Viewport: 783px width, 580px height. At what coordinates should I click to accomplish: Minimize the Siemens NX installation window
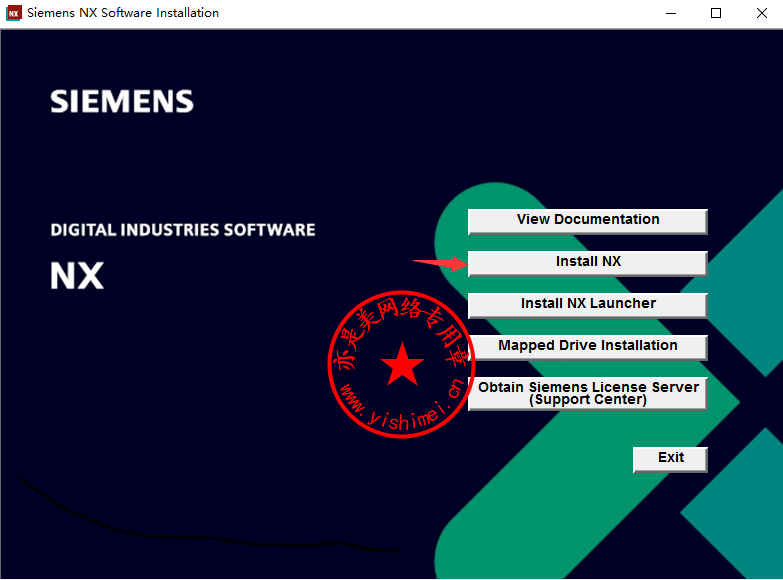[x=671, y=13]
